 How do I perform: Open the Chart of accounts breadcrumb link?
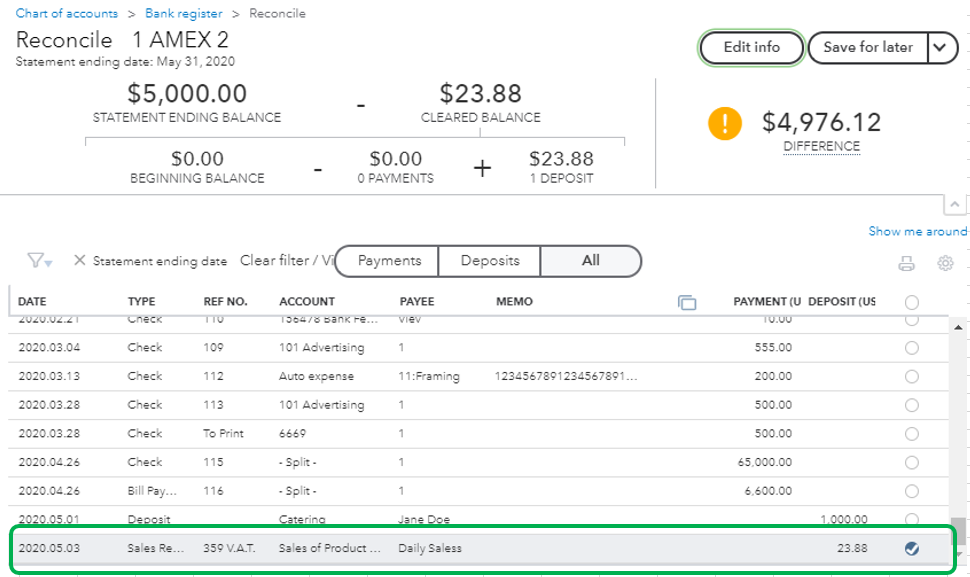pyautogui.click(x=67, y=13)
